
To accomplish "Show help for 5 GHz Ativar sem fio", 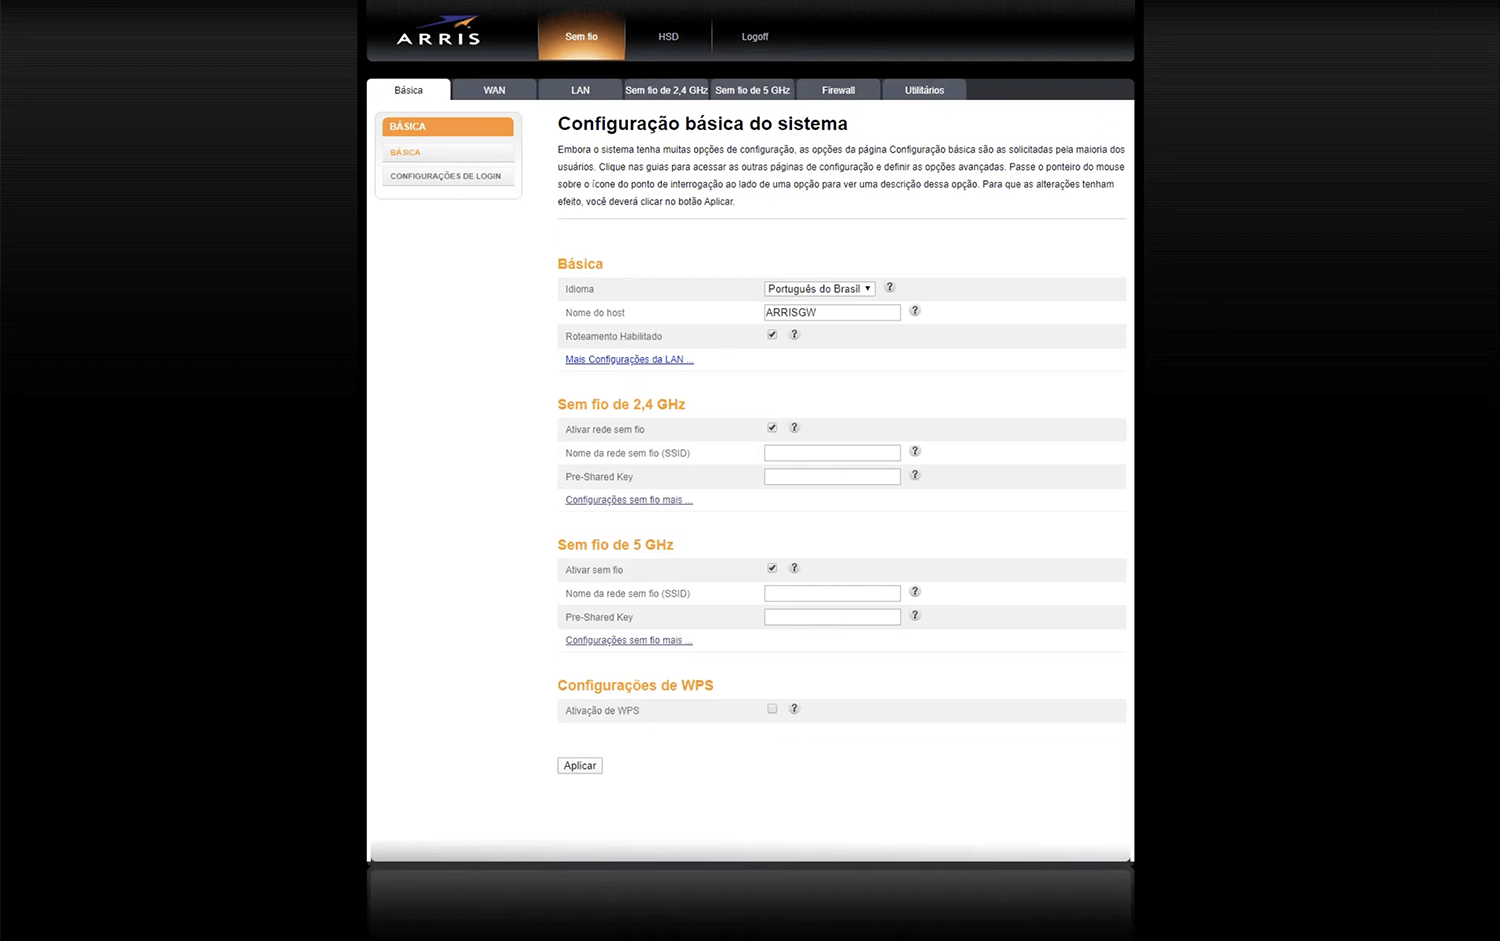I will click(794, 568).
